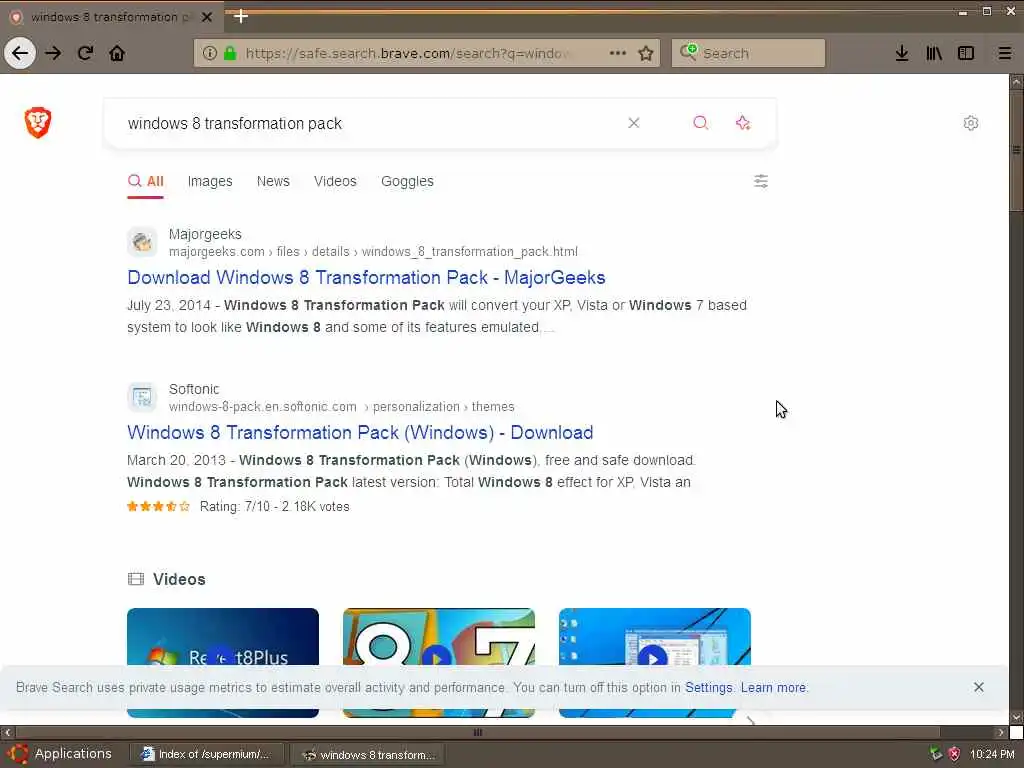The width and height of the screenshot is (1024, 768).
Task: Play the blue desktop video thumbnail
Action: click(x=654, y=662)
